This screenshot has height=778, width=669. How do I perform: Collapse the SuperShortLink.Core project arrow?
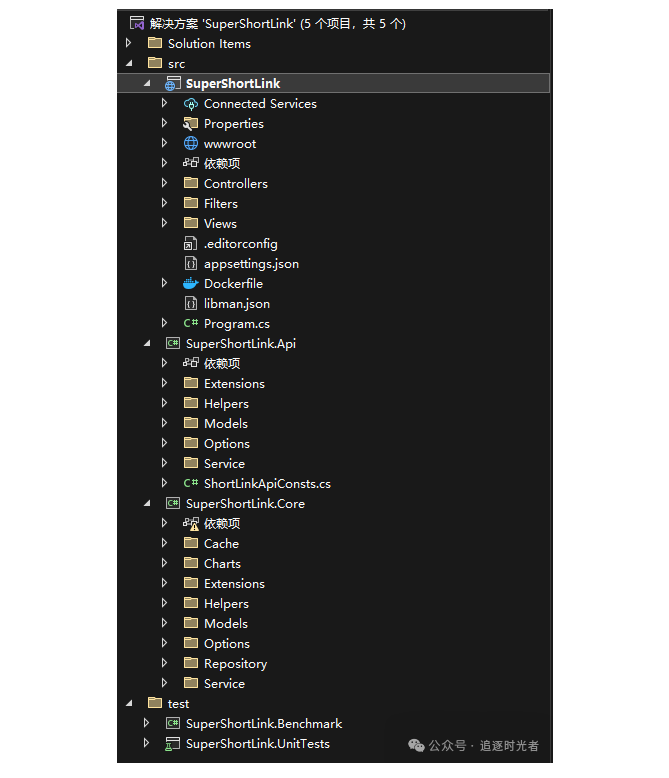[147, 504]
